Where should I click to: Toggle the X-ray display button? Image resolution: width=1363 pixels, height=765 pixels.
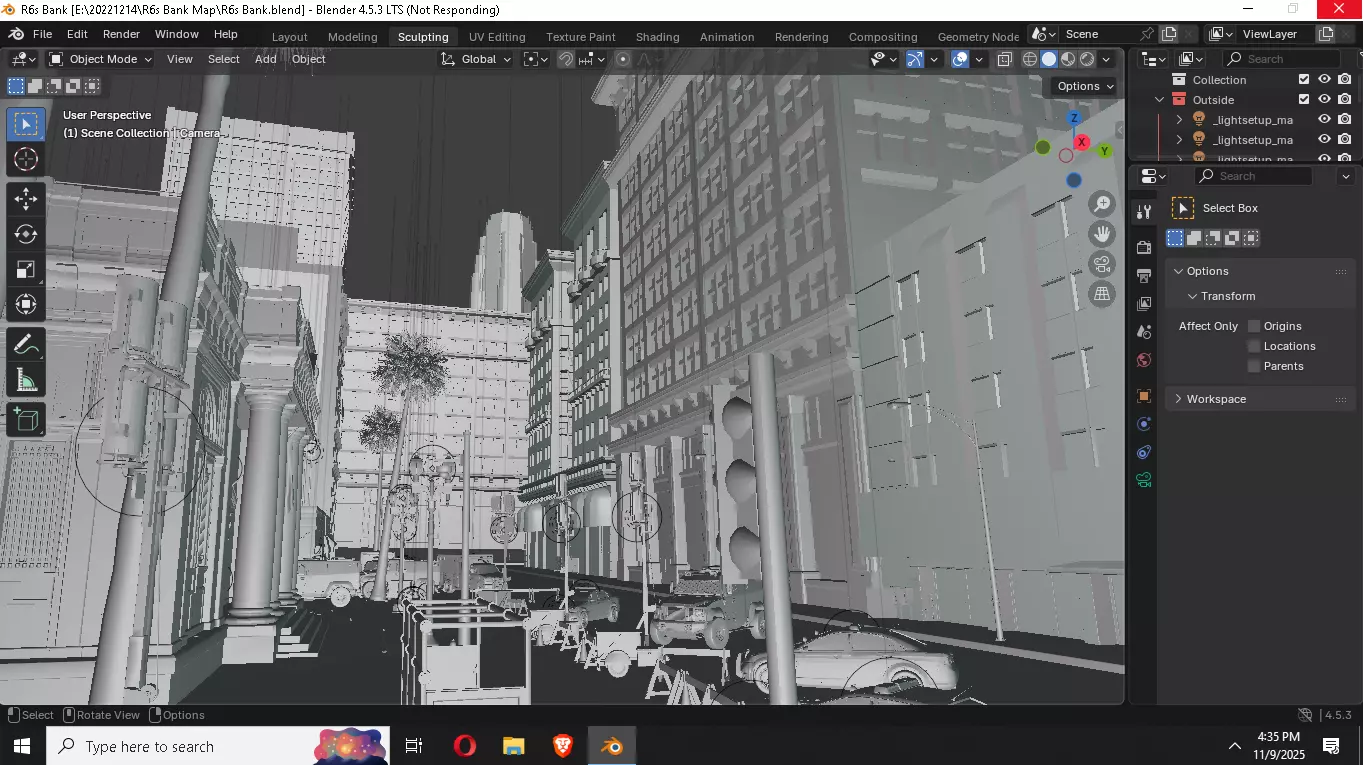[x=1005, y=59]
